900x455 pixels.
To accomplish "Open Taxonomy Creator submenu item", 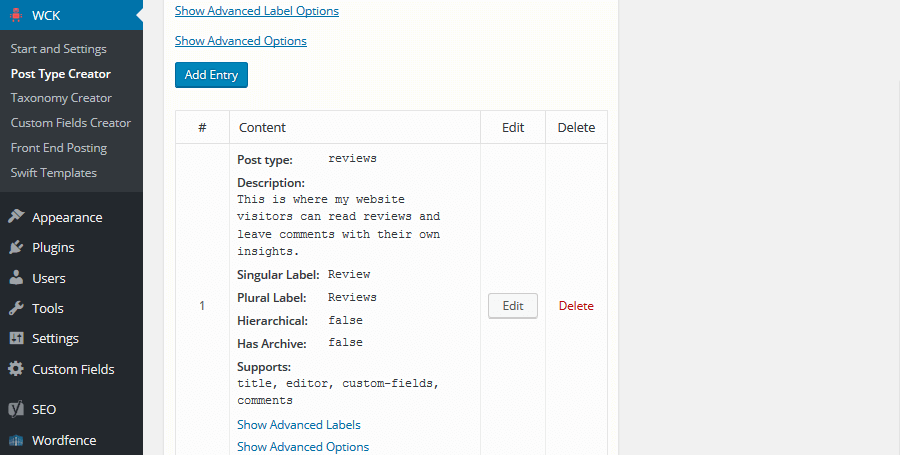I will (61, 98).
